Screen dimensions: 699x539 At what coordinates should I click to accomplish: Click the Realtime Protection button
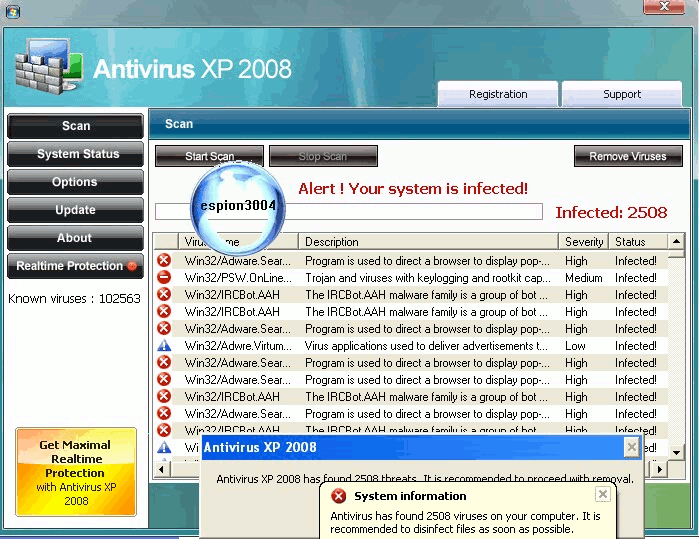pyautogui.click(x=75, y=266)
